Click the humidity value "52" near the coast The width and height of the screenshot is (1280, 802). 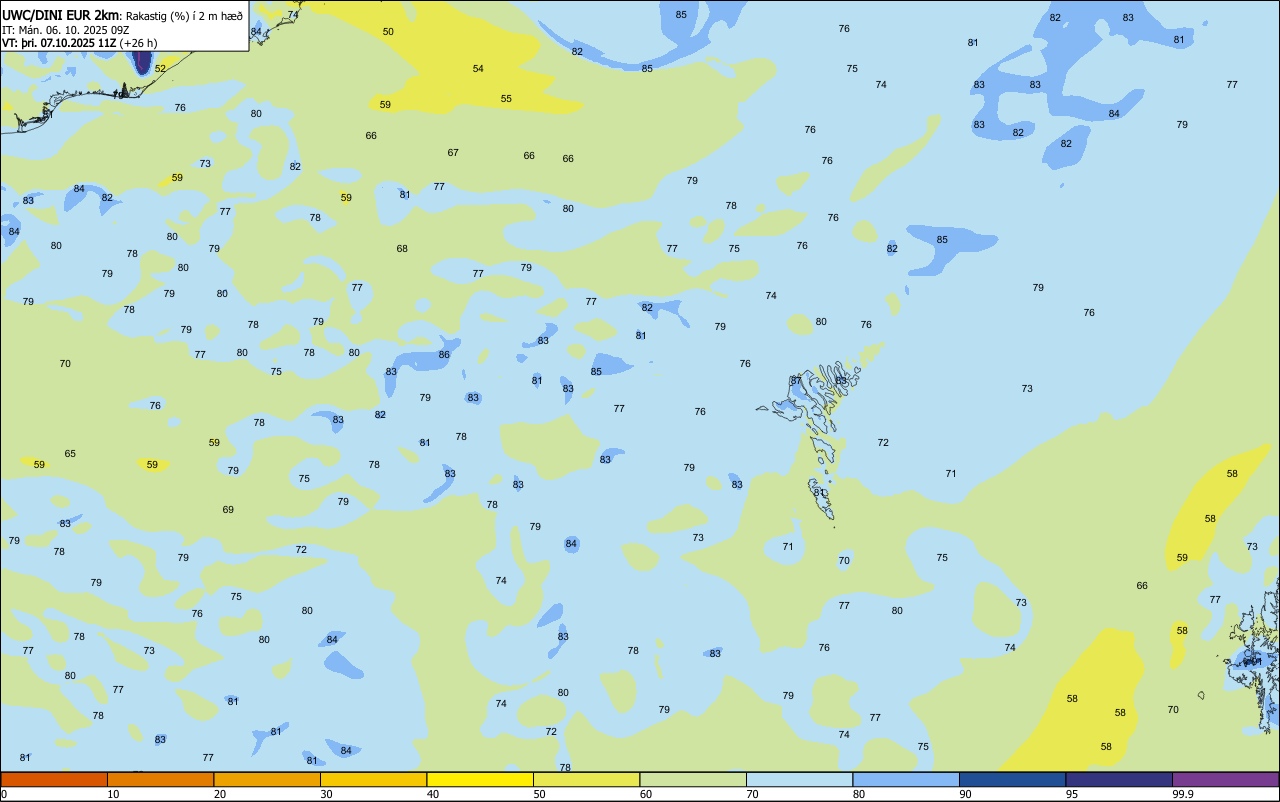click(x=160, y=69)
